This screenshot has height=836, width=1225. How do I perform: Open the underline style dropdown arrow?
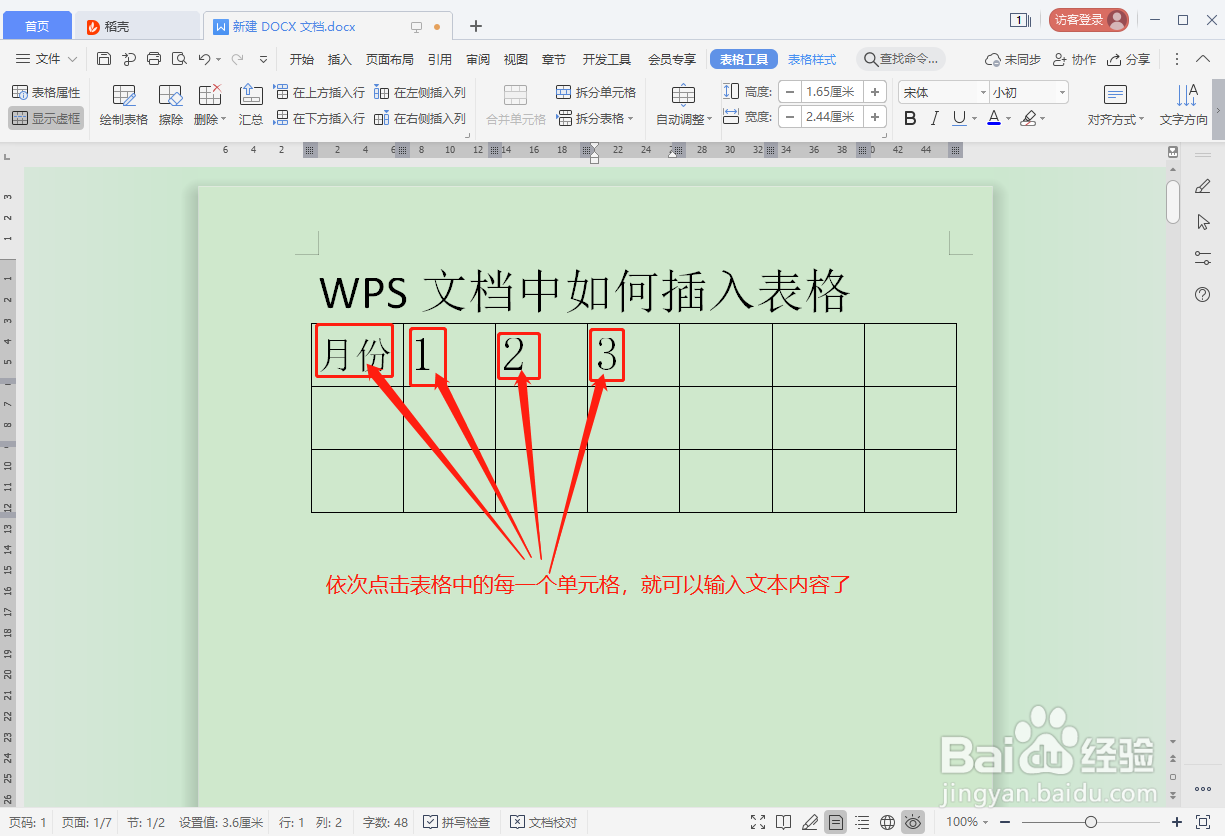pyautogui.click(x=975, y=119)
